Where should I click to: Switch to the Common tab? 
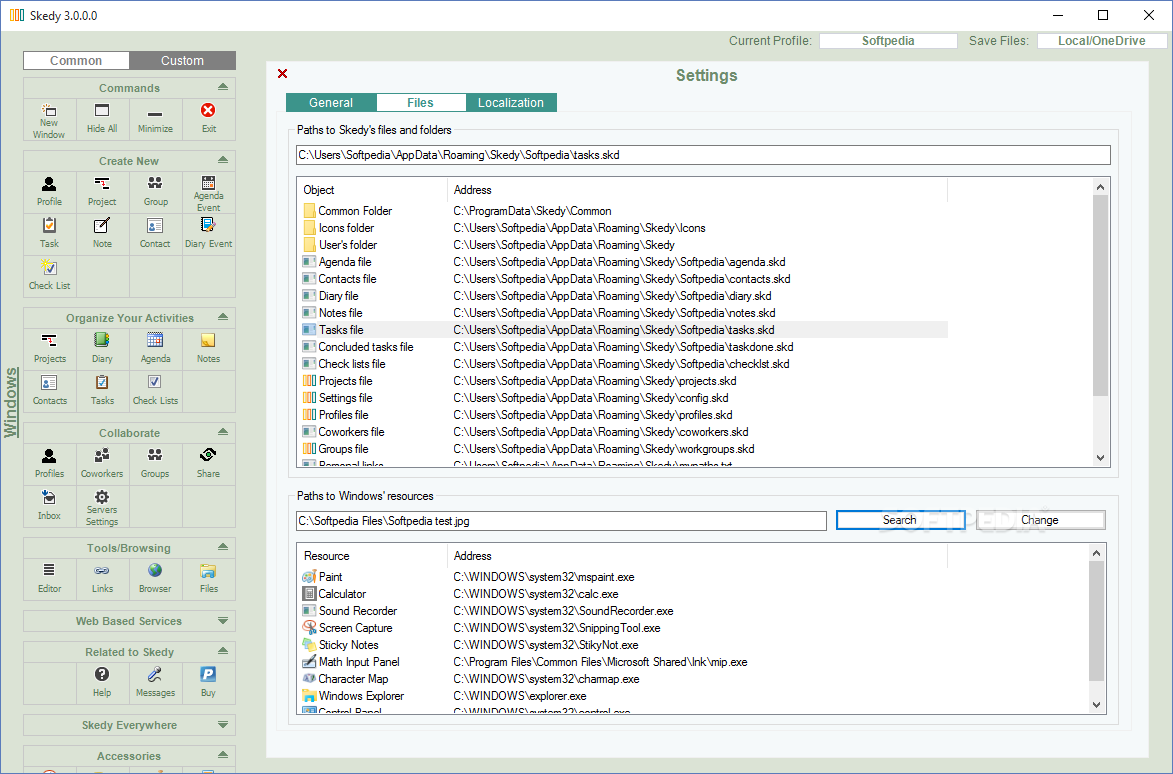(76, 61)
